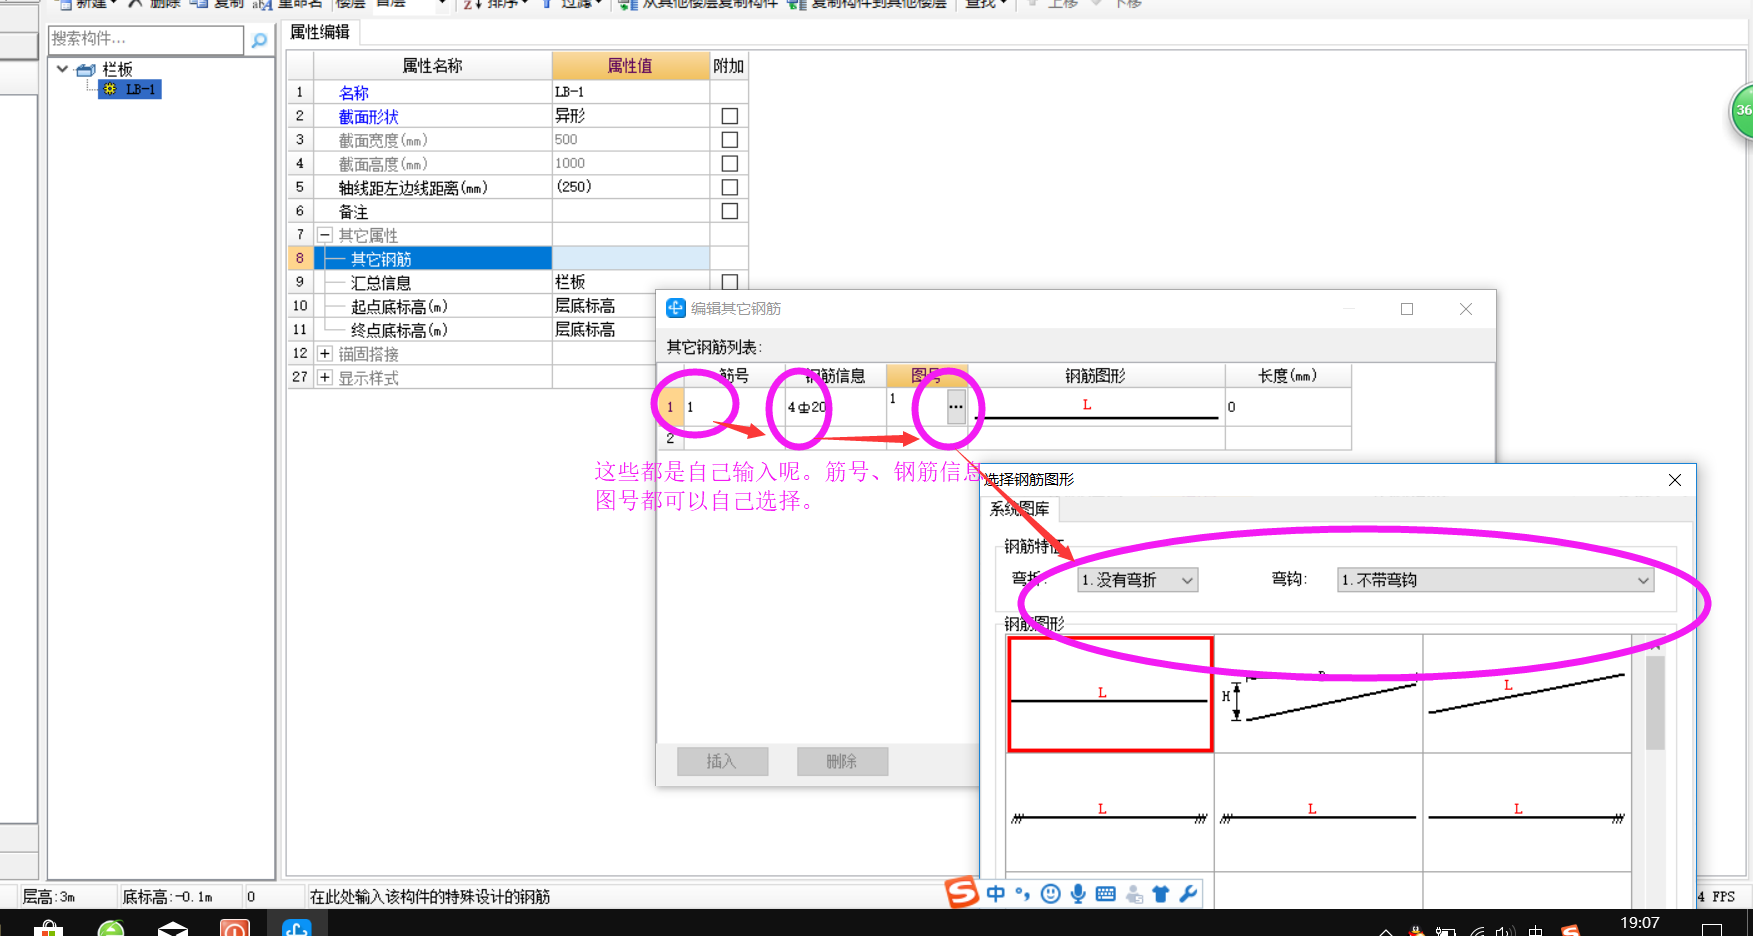The height and width of the screenshot is (936, 1753).
Task: Tick the 轴线距左边线距离 additional checkbox
Action: point(730,187)
